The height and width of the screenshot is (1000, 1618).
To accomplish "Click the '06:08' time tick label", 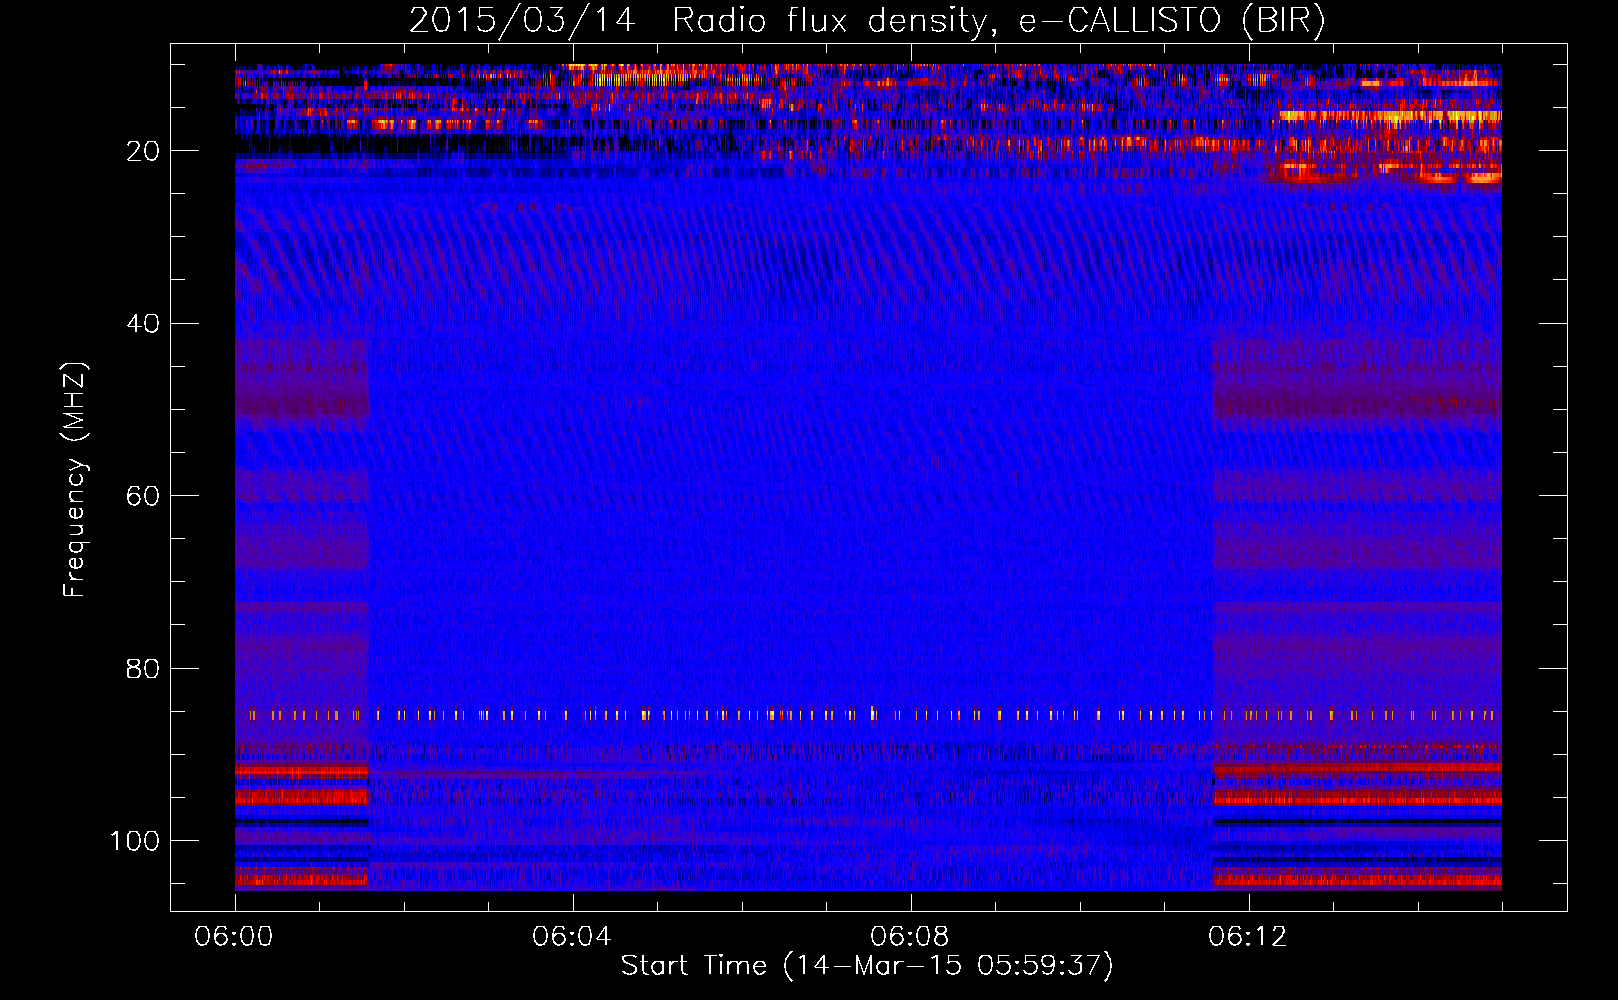I will coord(911,936).
